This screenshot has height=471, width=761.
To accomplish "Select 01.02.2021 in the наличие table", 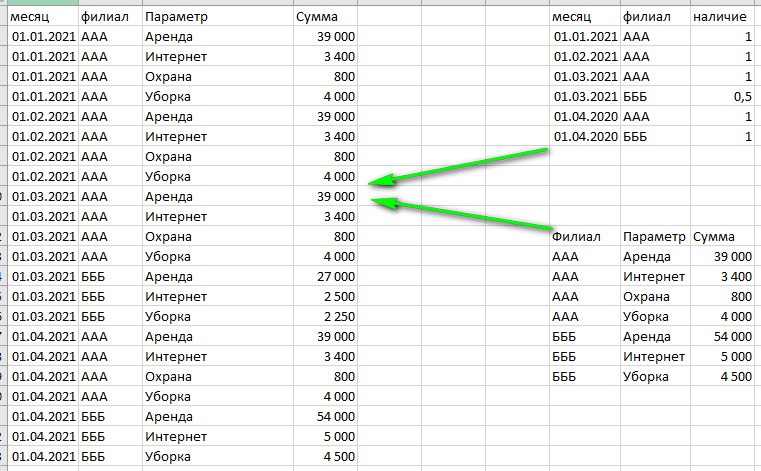I will tap(585, 57).
